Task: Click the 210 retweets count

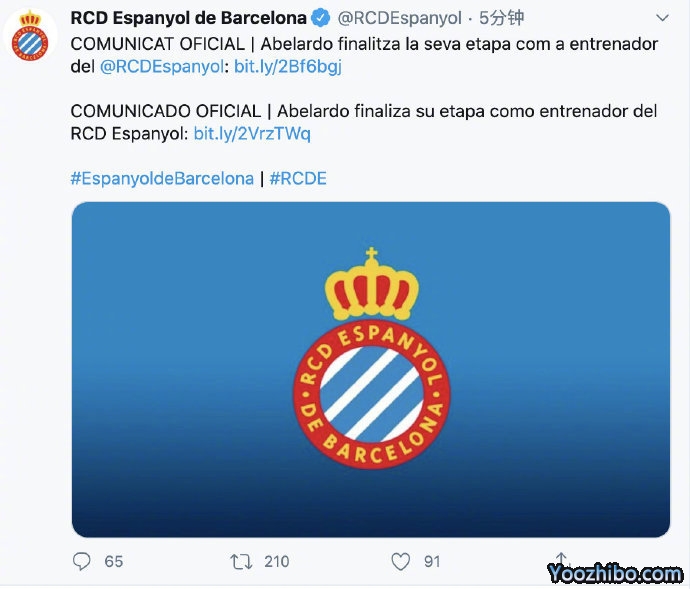Action: click(x=276, y=562)
